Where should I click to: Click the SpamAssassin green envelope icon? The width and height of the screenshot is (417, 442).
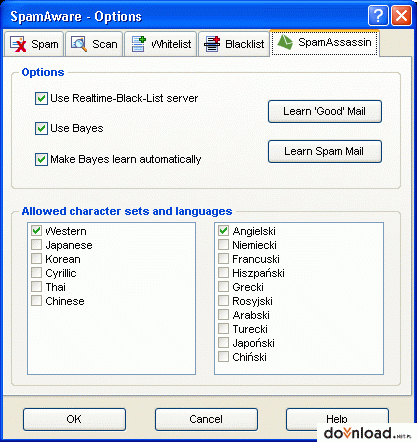pos(285,43)
